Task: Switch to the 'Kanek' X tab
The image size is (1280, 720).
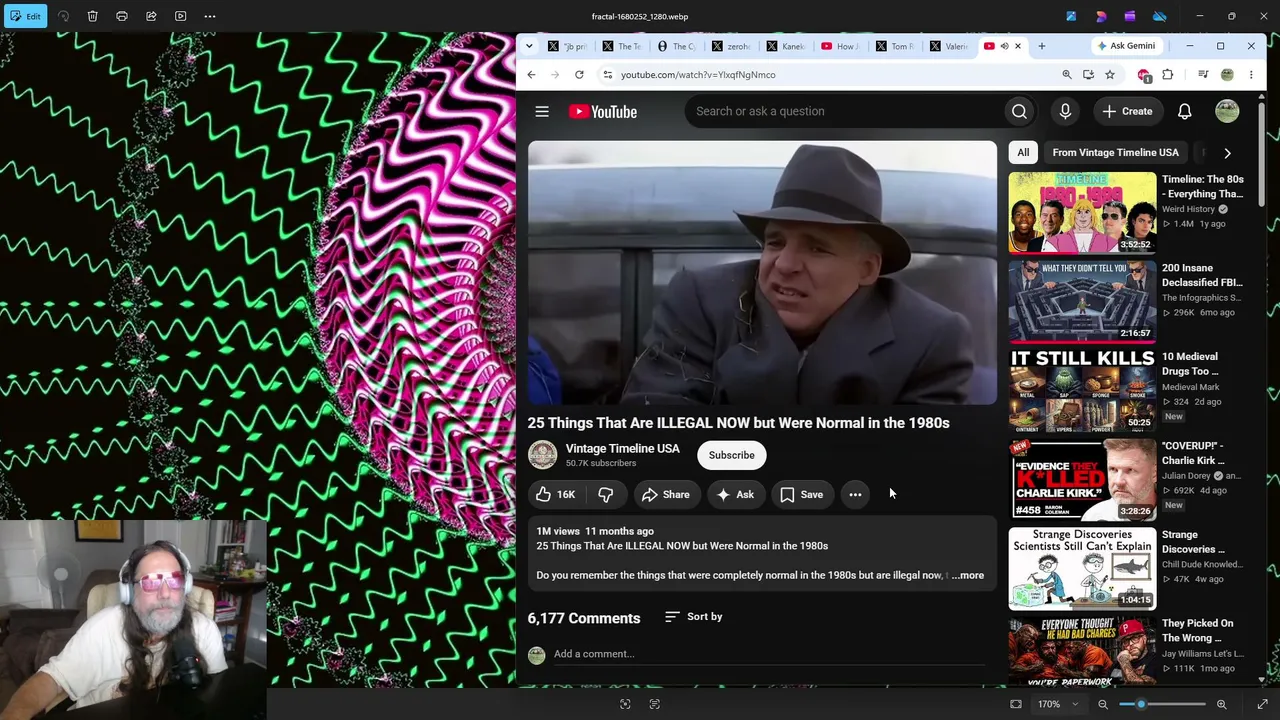Action: tap(787, 46)
